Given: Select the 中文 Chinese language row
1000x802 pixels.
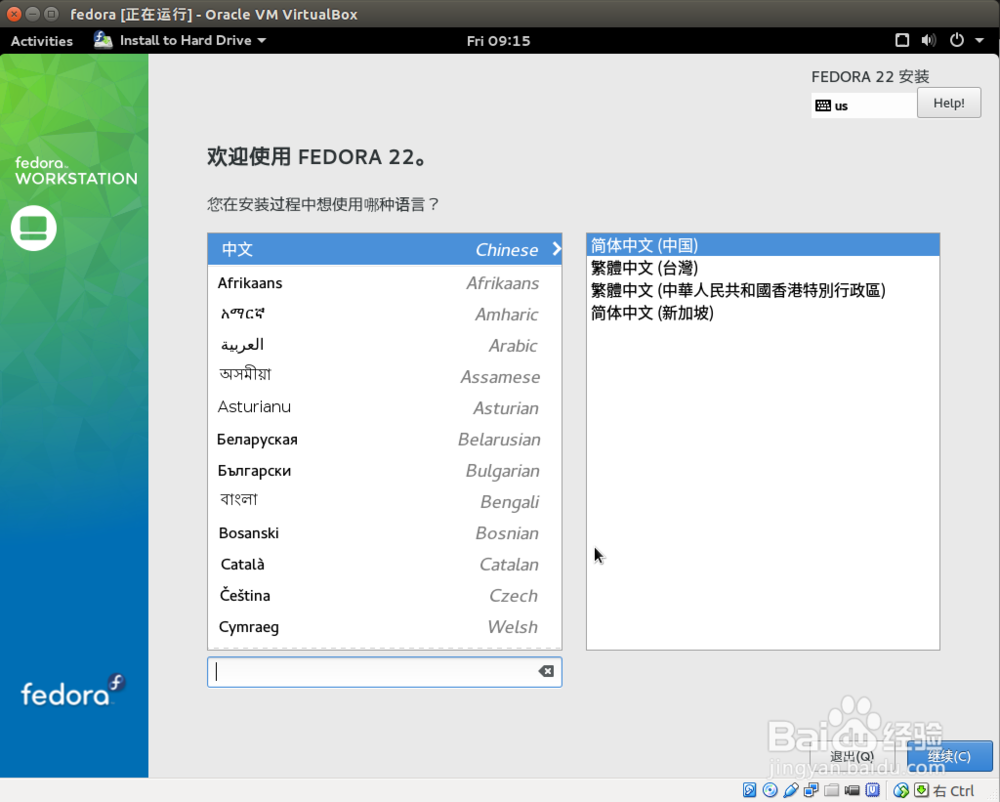Looking at the screenshot, I should point(385,249).
